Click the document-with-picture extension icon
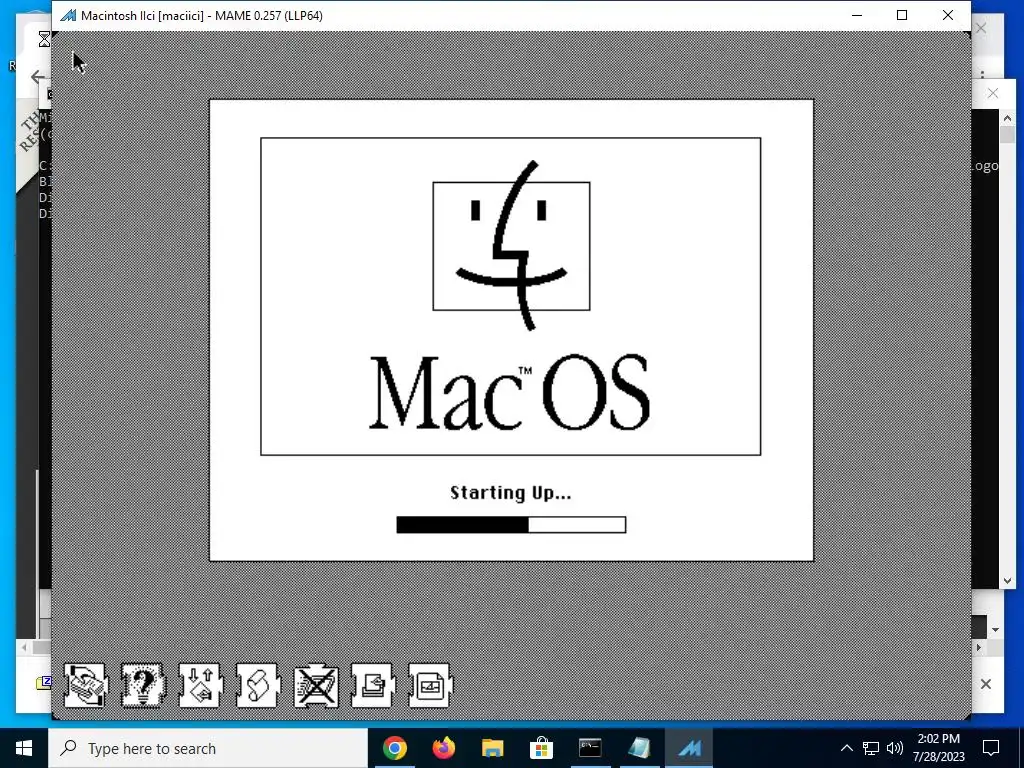Viewport: 1024px width, 768px height. tap(430, 685)
